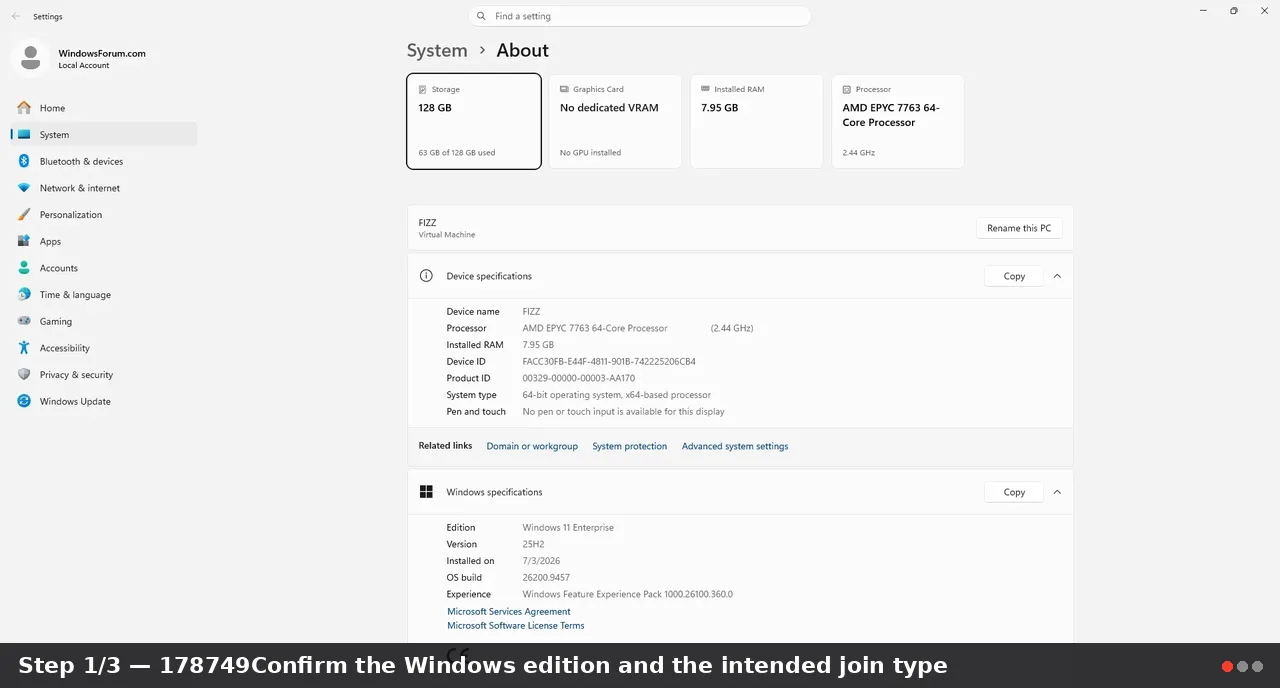Click the Device ID value text
This screenshot has width=1280, height=688.
[x=609, y=362]
